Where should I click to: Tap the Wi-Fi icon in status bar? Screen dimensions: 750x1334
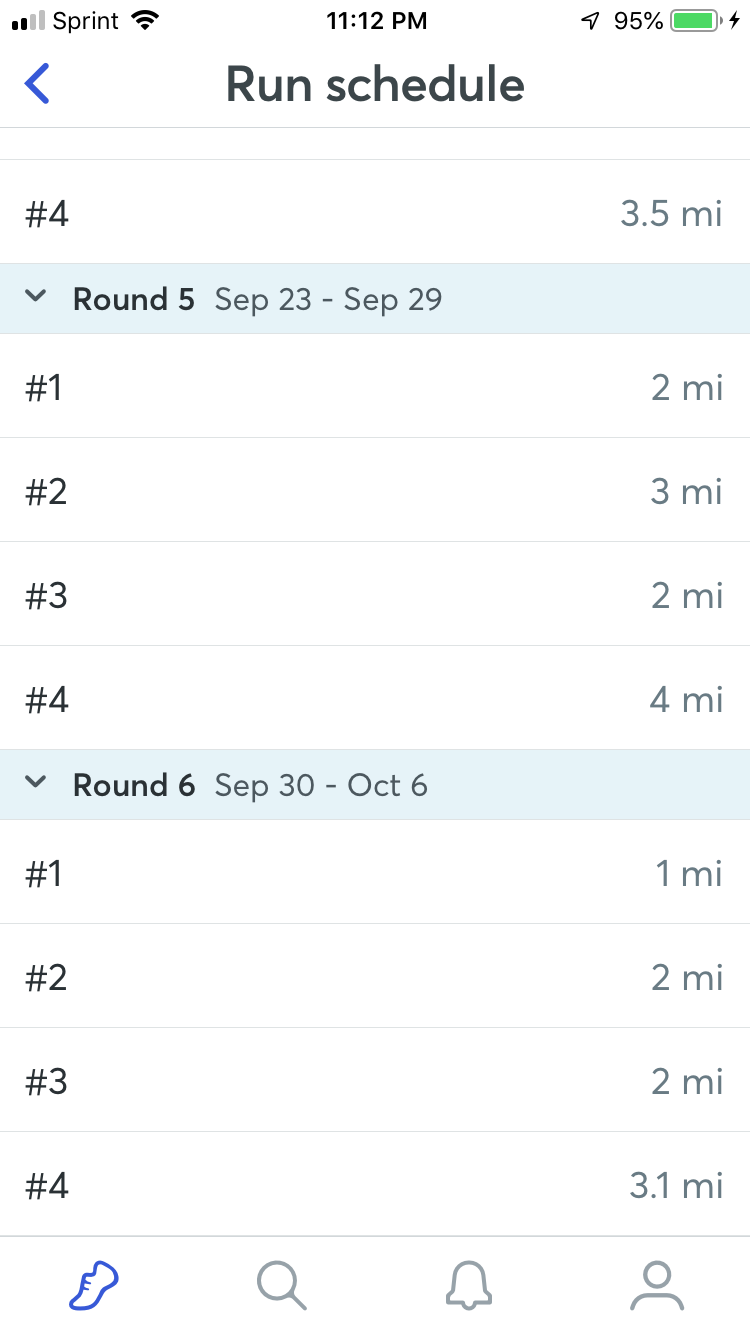[146, 21]
